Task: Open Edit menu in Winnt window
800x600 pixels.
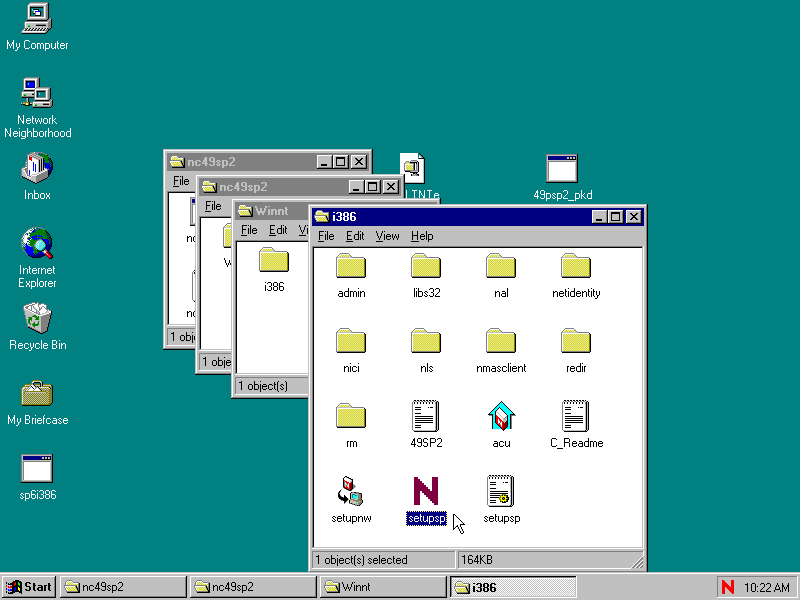Action: pos(278,230)
